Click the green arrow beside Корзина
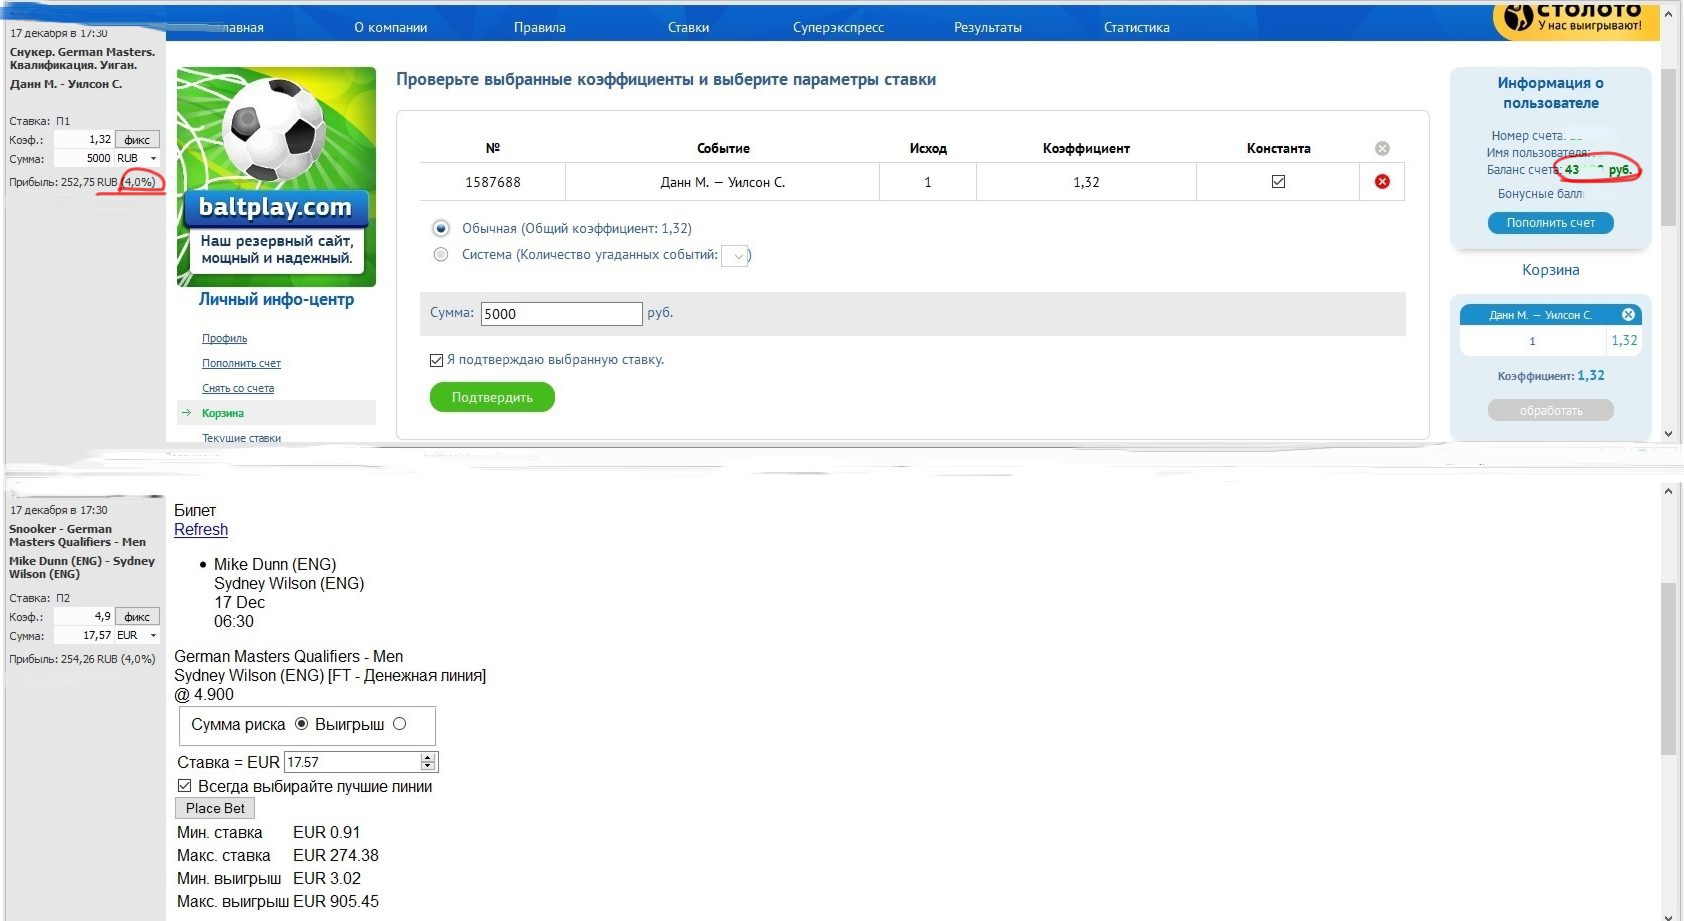The image size is (1684, 921). pyautogui.click(x=187, y=413)
